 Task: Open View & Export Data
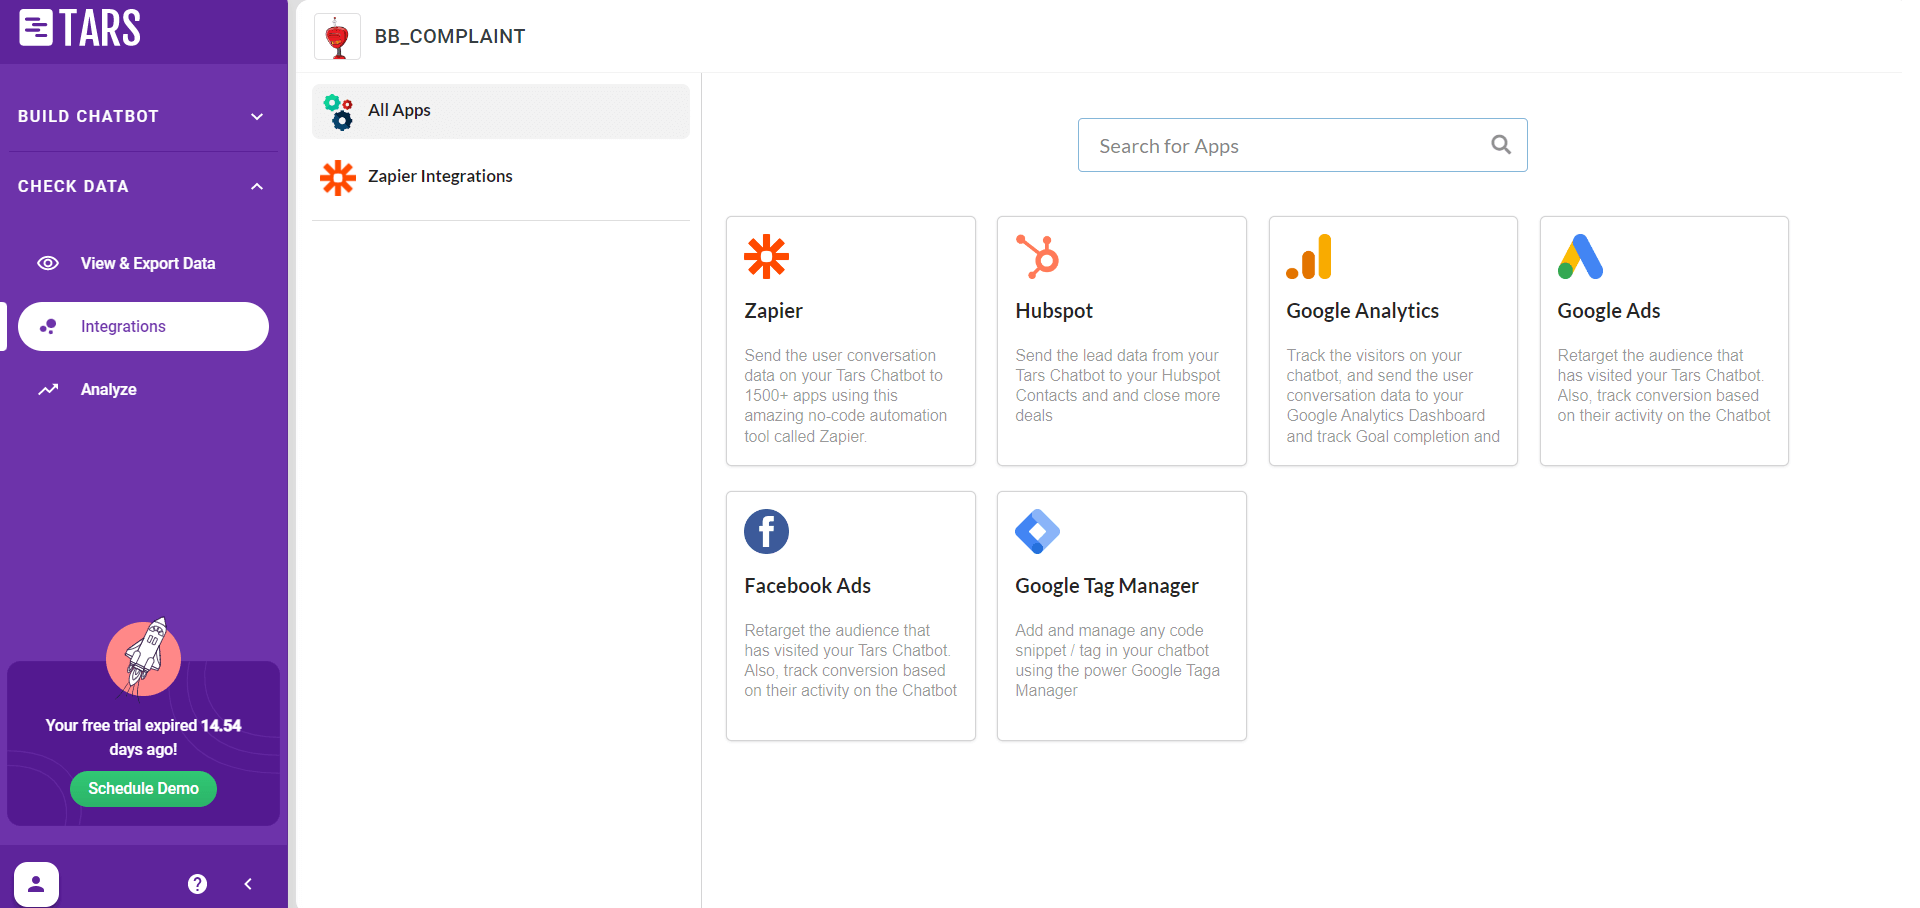[147, 263]
